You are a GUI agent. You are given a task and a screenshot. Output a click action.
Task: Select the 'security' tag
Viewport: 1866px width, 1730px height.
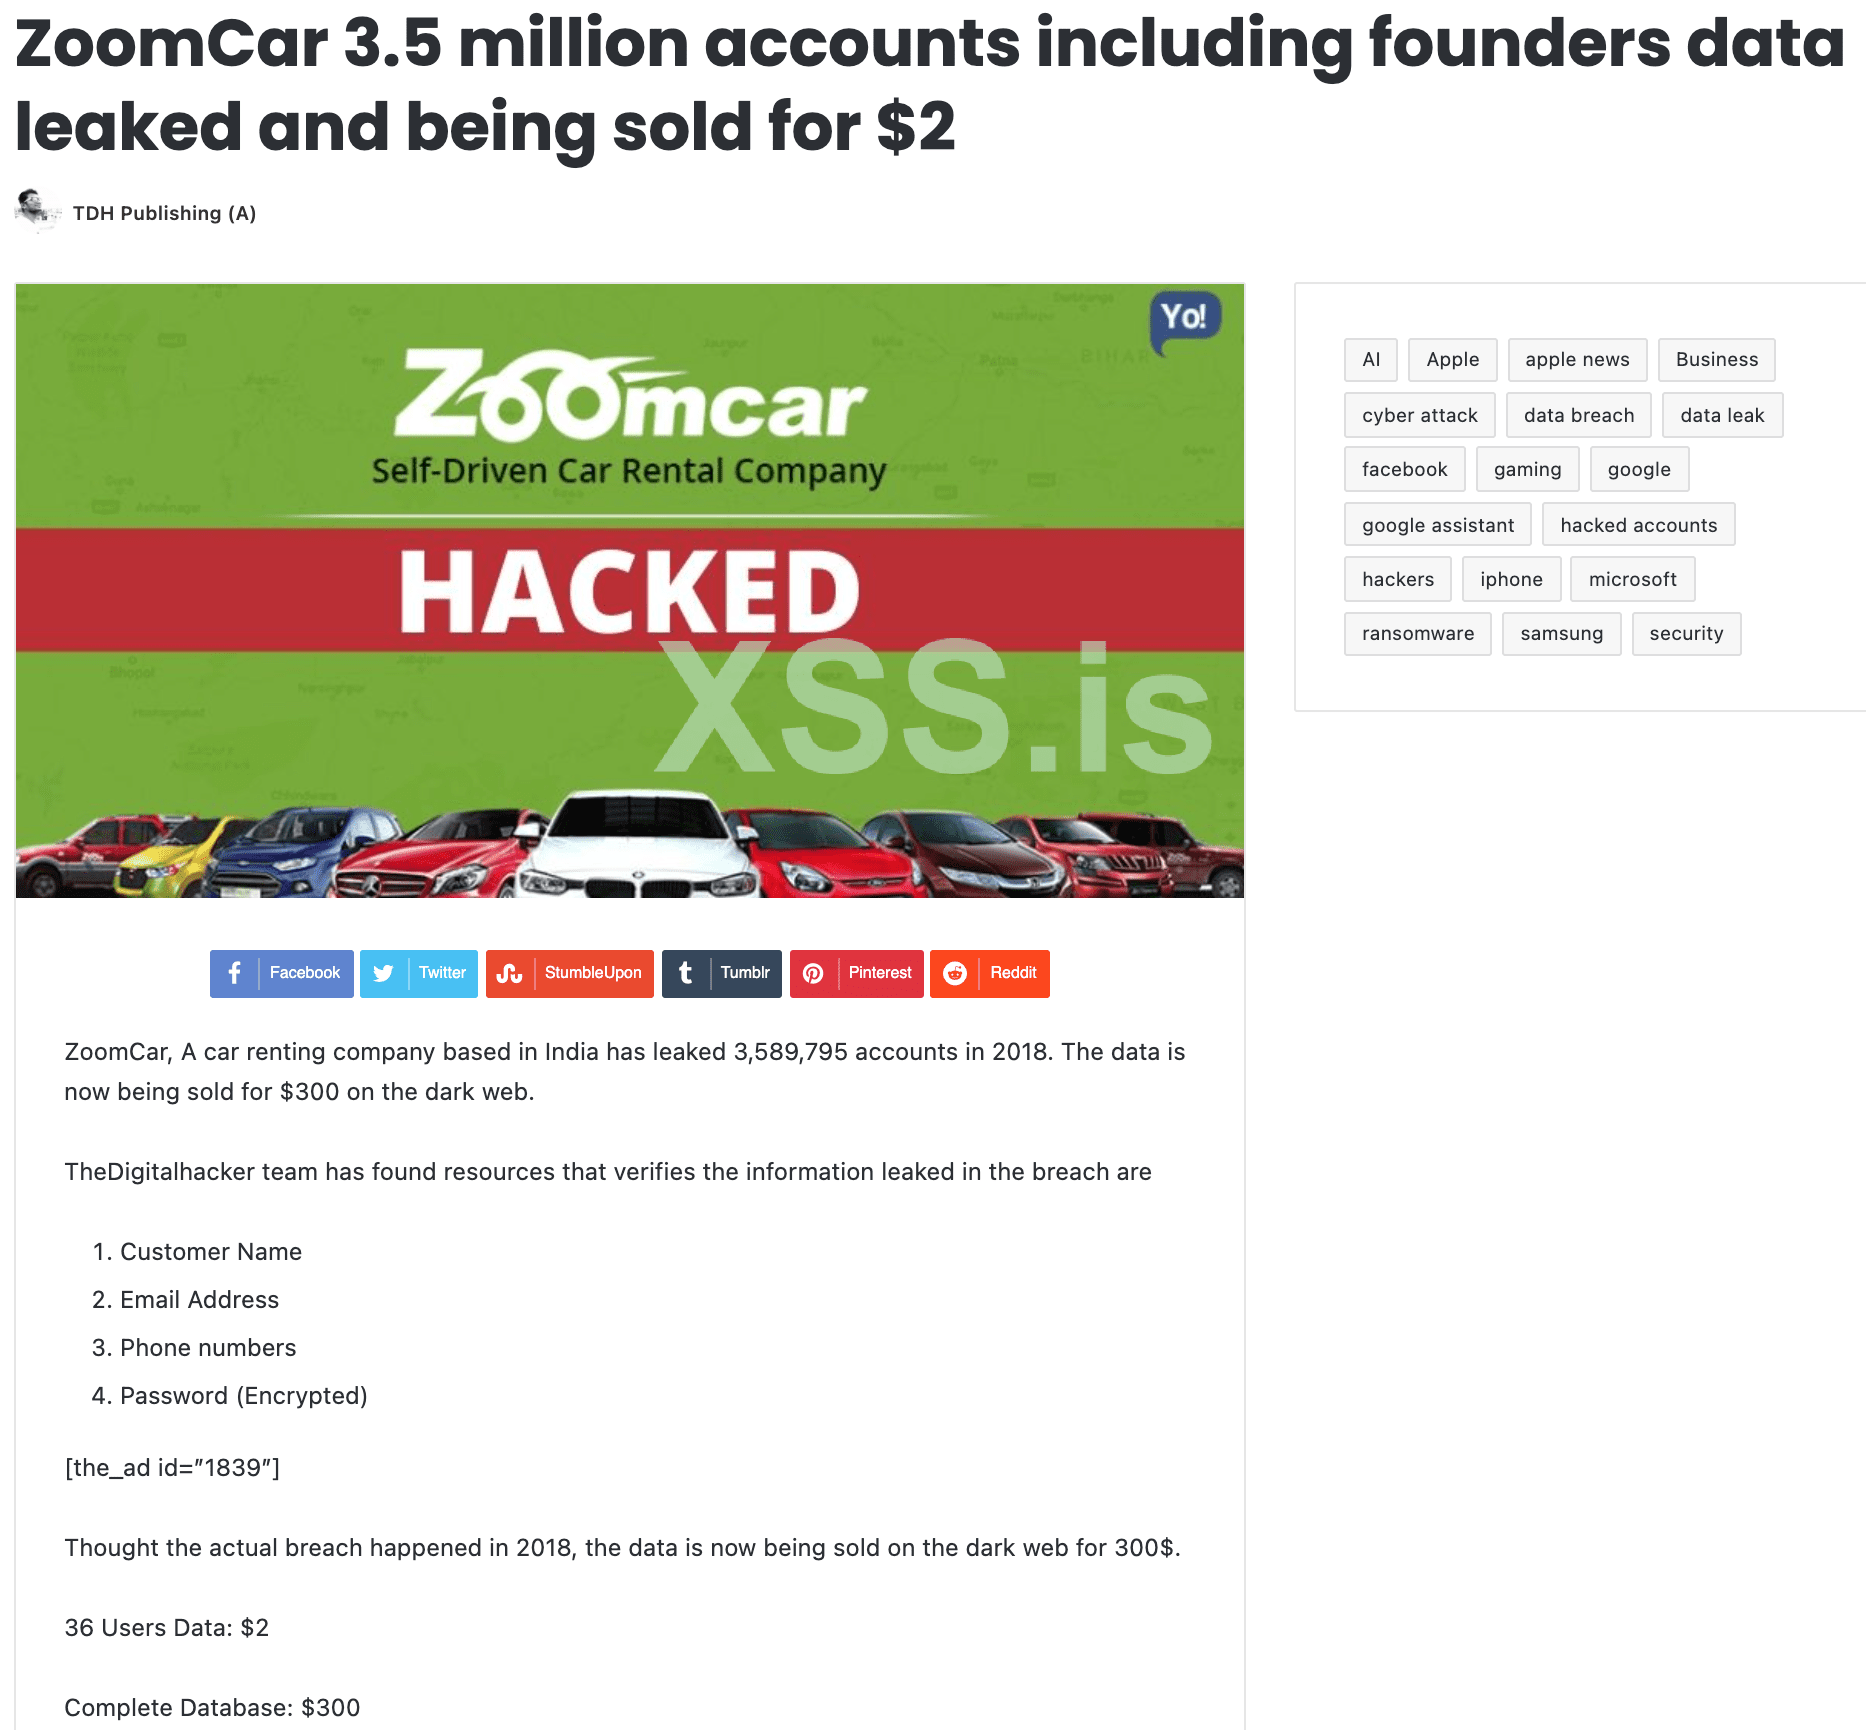(x=1686, y=633)
